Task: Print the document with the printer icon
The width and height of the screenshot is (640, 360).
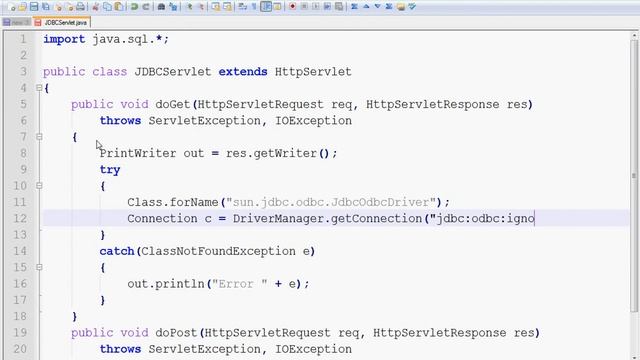Action: [x=81, y=7]
